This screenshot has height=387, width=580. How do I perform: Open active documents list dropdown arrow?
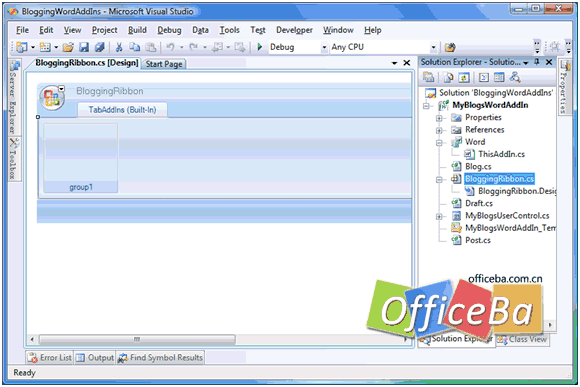pos(394,63)
